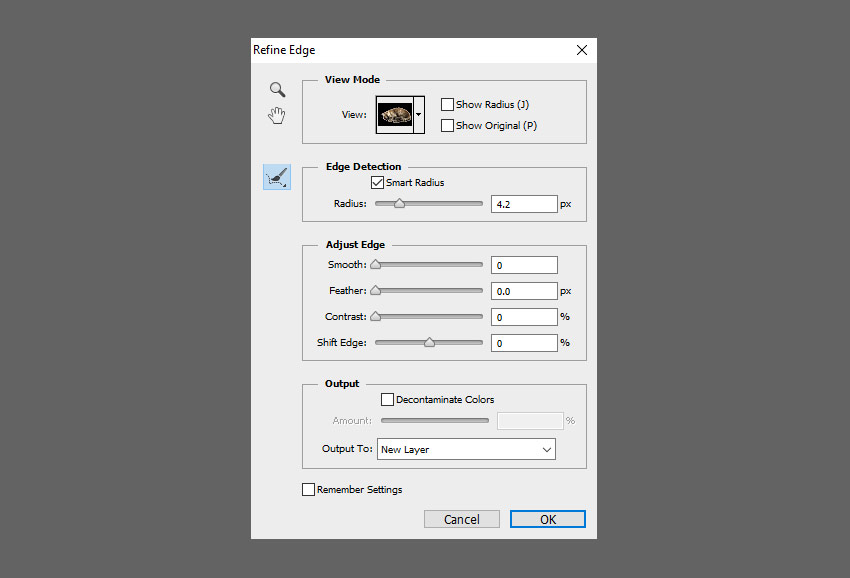Select the Zoom tool magnifier icon
The width and height of the screenshot is (850, 578).
(278, 89)
